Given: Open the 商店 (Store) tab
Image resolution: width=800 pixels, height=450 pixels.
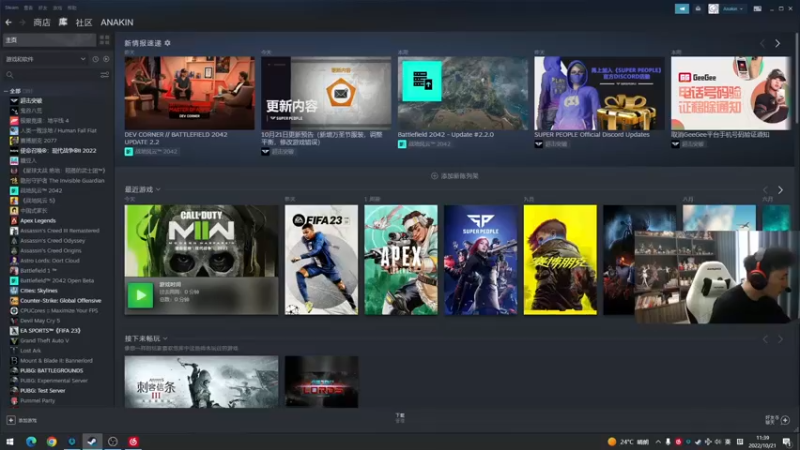Looking at the screenshot, I should (x=42, y=22).
